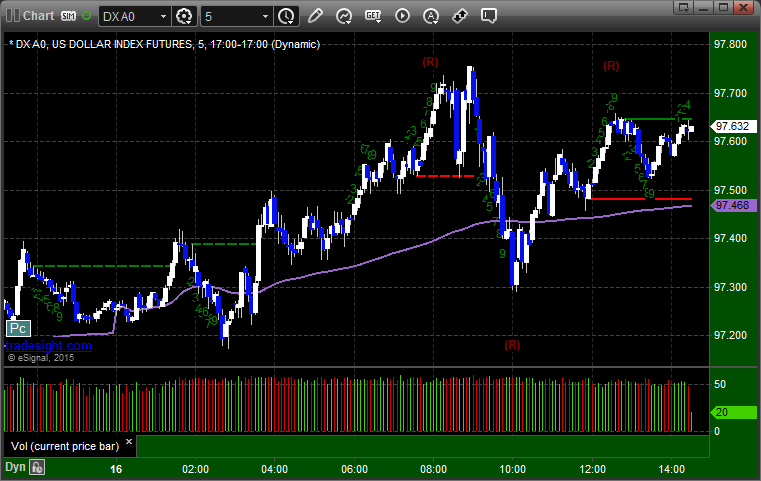Click the Chart window title label

(x=39, y=16)
